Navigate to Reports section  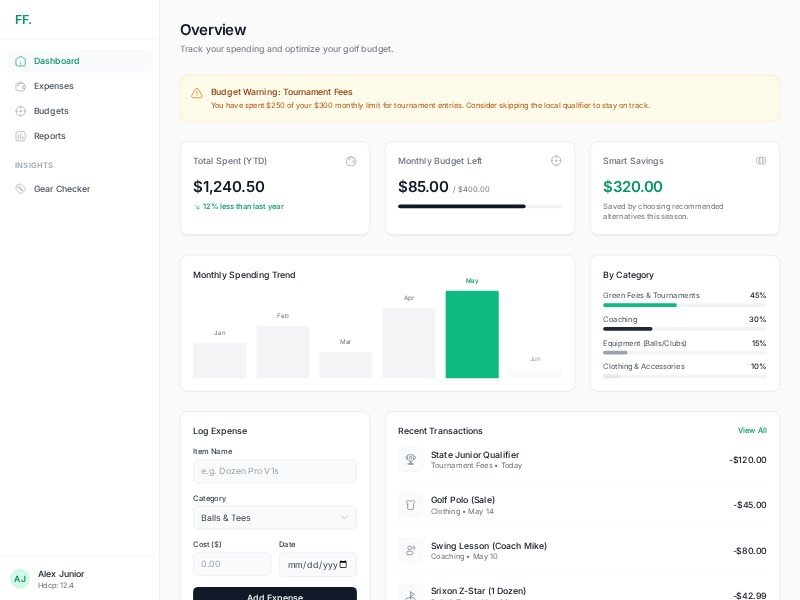[49, 136]
